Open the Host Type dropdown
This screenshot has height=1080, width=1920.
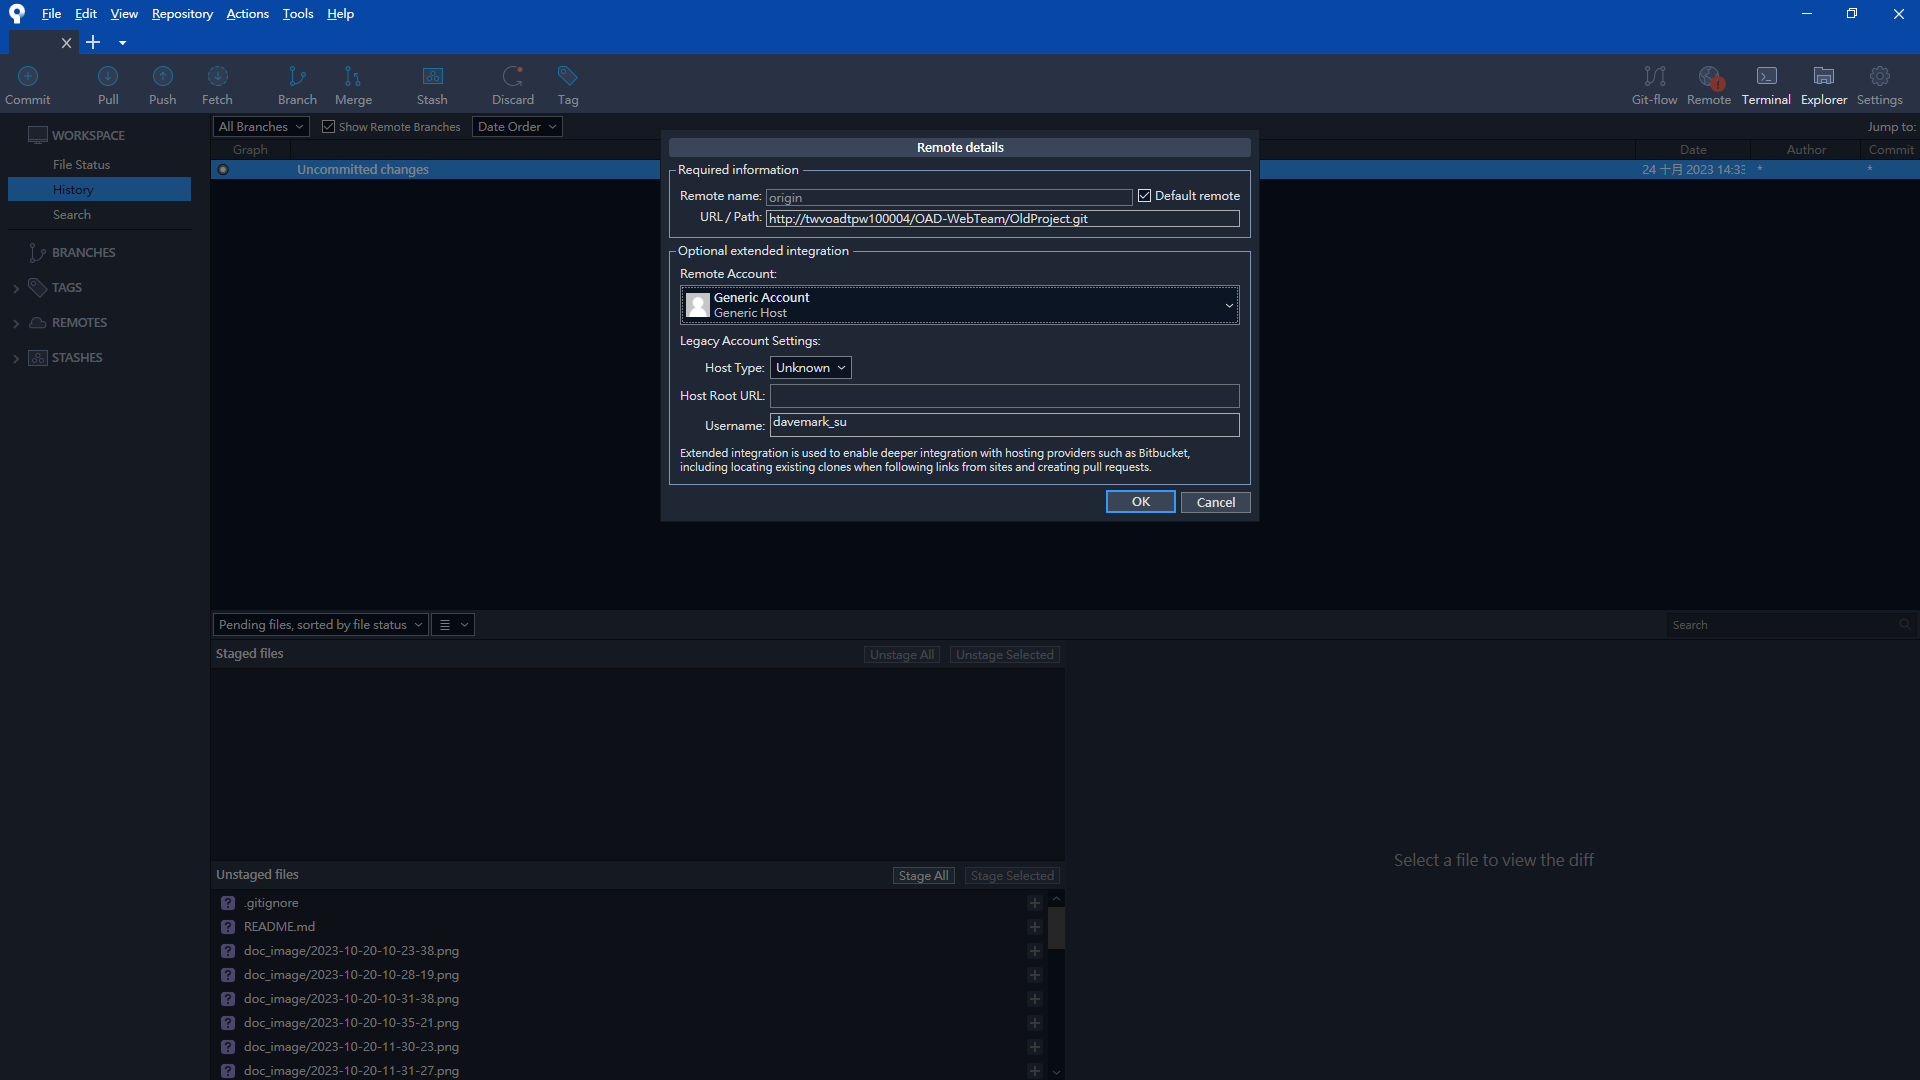coord(810,368)
